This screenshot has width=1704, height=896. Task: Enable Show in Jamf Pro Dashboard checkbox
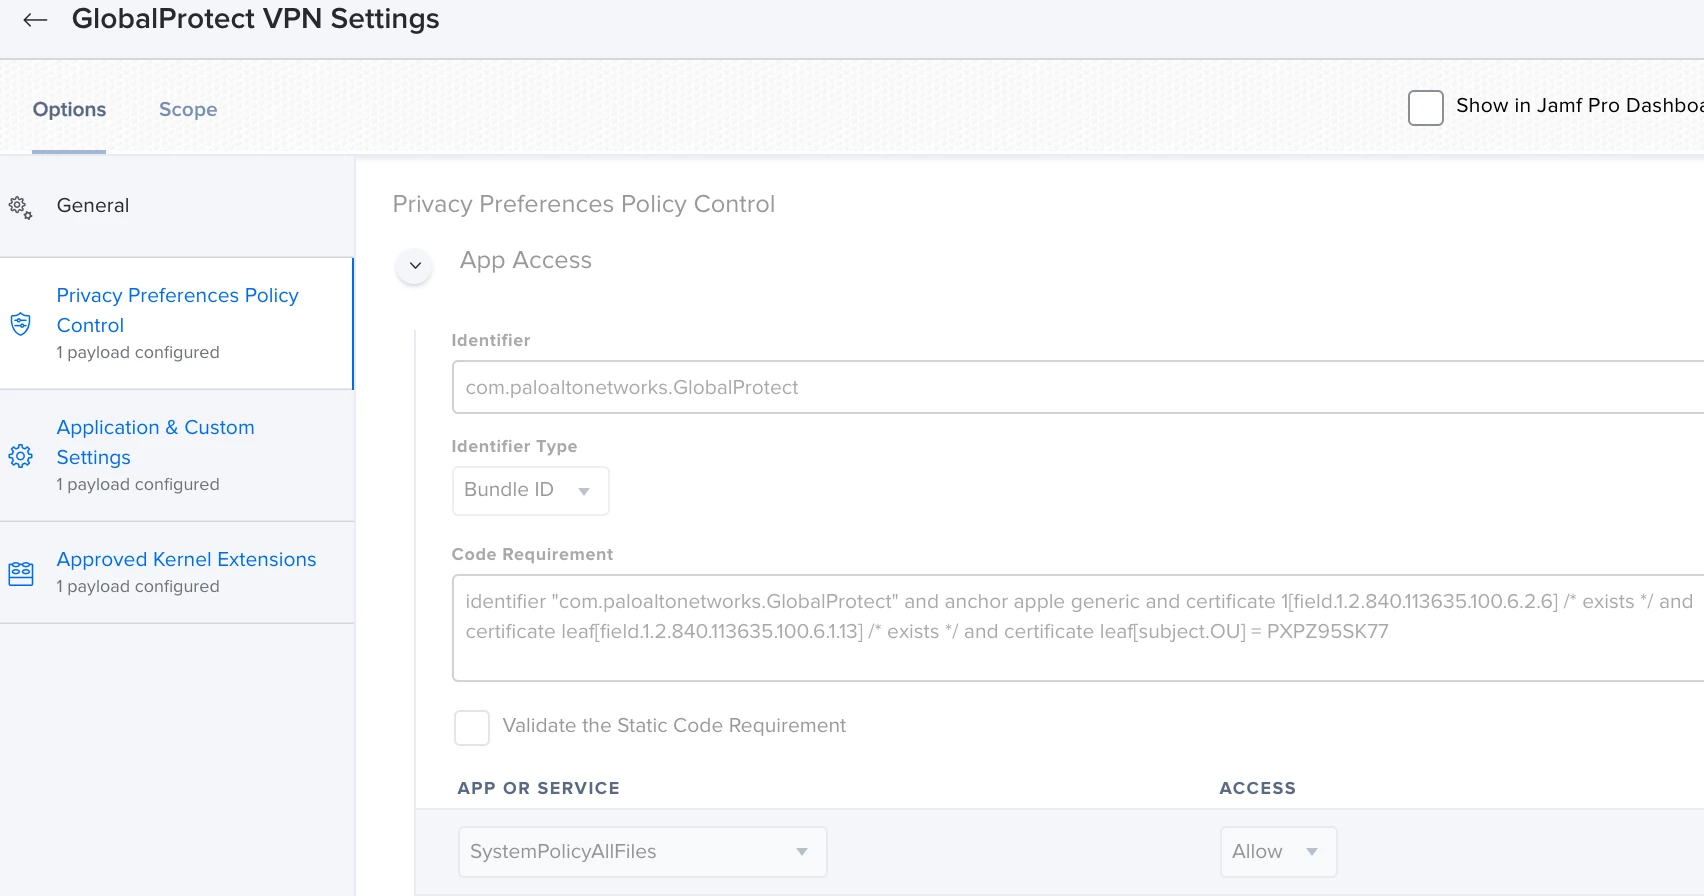[x=1425, y=107]
